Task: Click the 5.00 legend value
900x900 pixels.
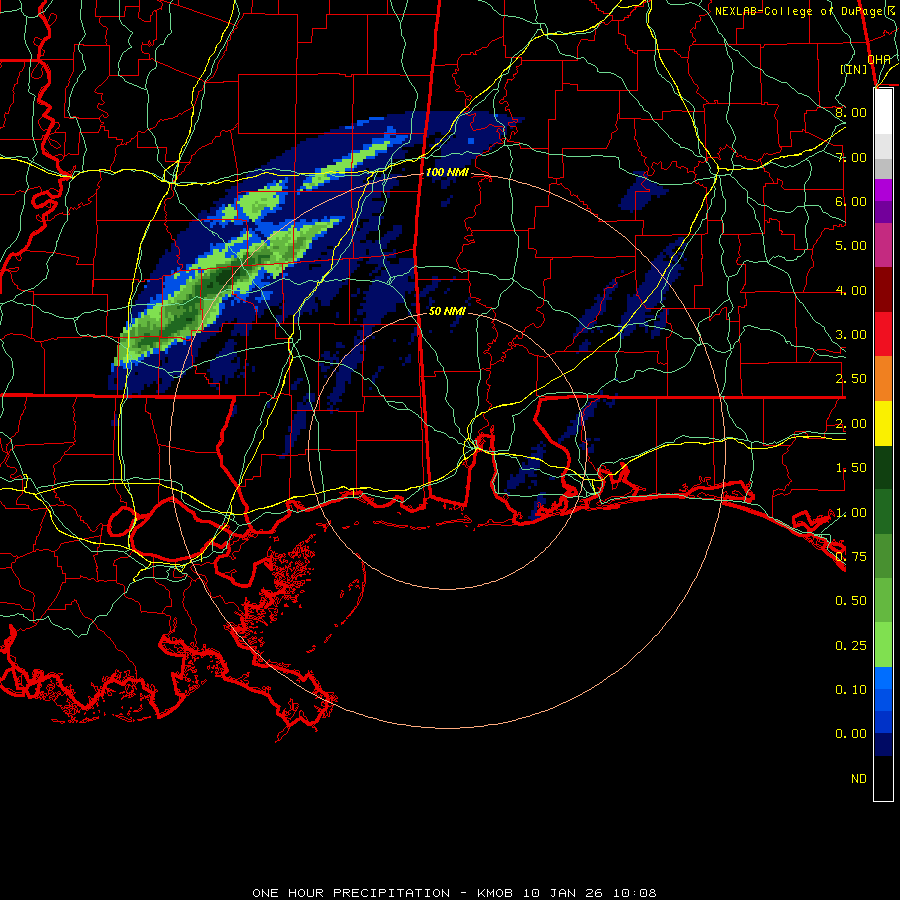Action: pyautogui.click(x=851, y=246)
